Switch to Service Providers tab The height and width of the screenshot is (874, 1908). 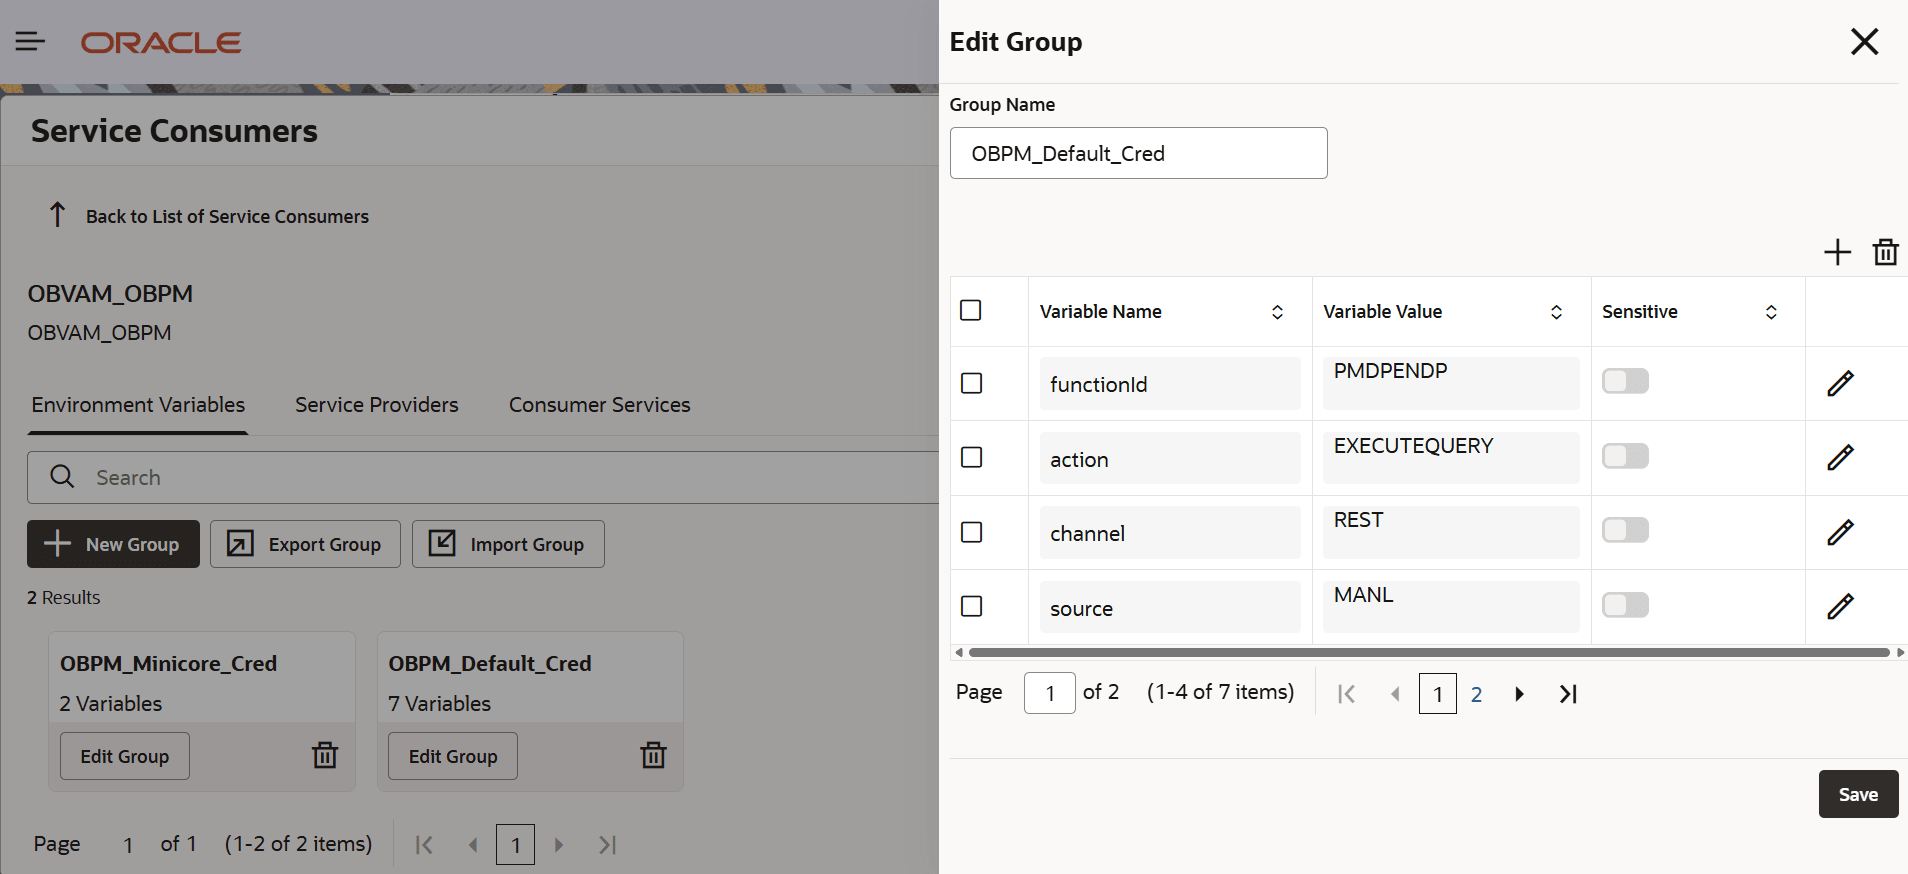coord(376,405)
